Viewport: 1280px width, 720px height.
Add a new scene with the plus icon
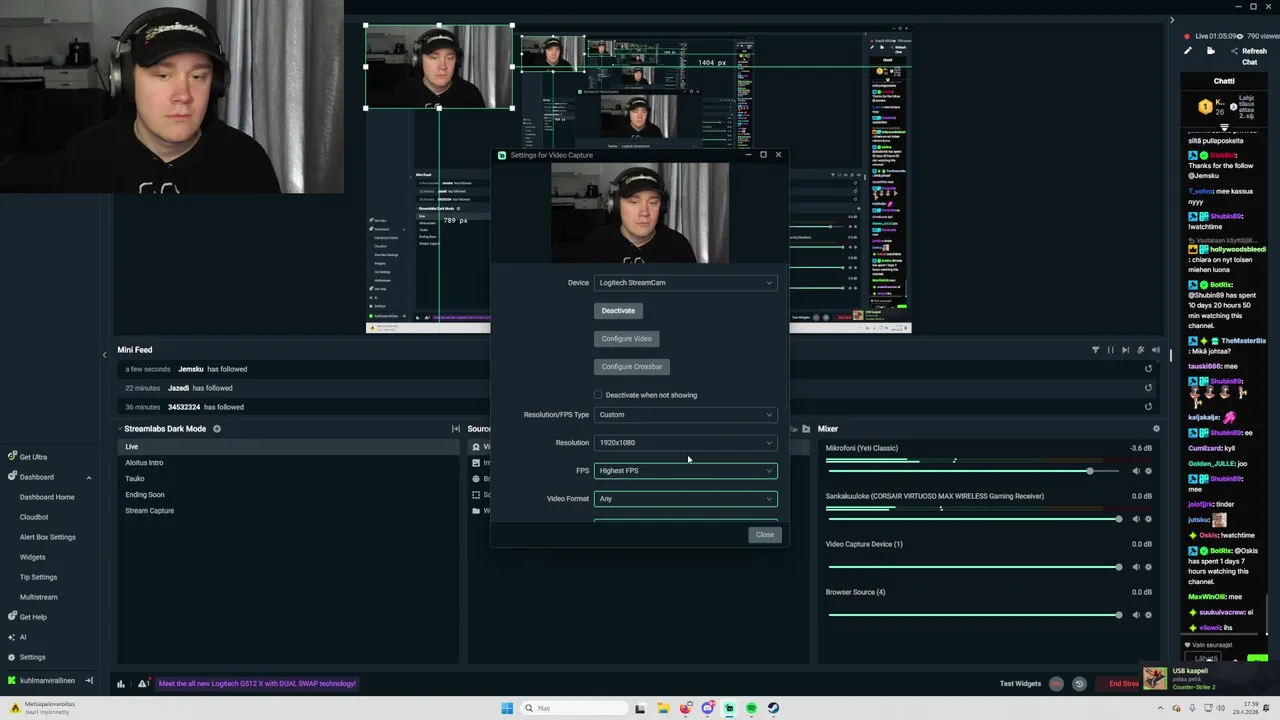(x=216, y=429)
